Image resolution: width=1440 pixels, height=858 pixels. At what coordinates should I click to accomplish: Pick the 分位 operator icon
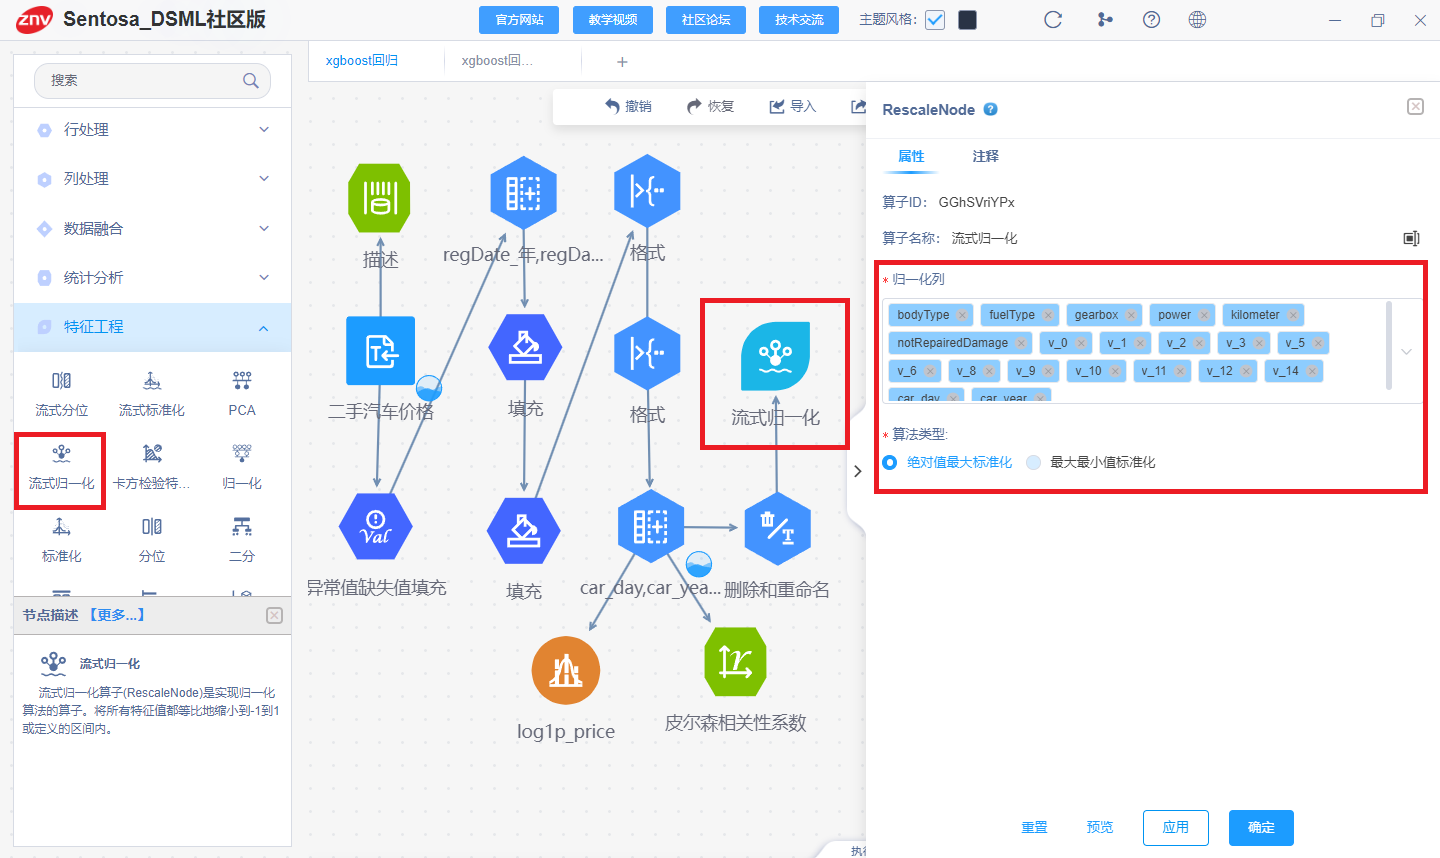(x=151, y=527)
